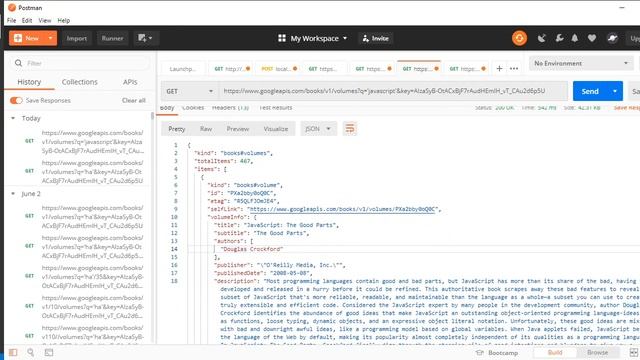Select the Preview response view
This screenshot has height=360, width=640.
tap(238, 129)
